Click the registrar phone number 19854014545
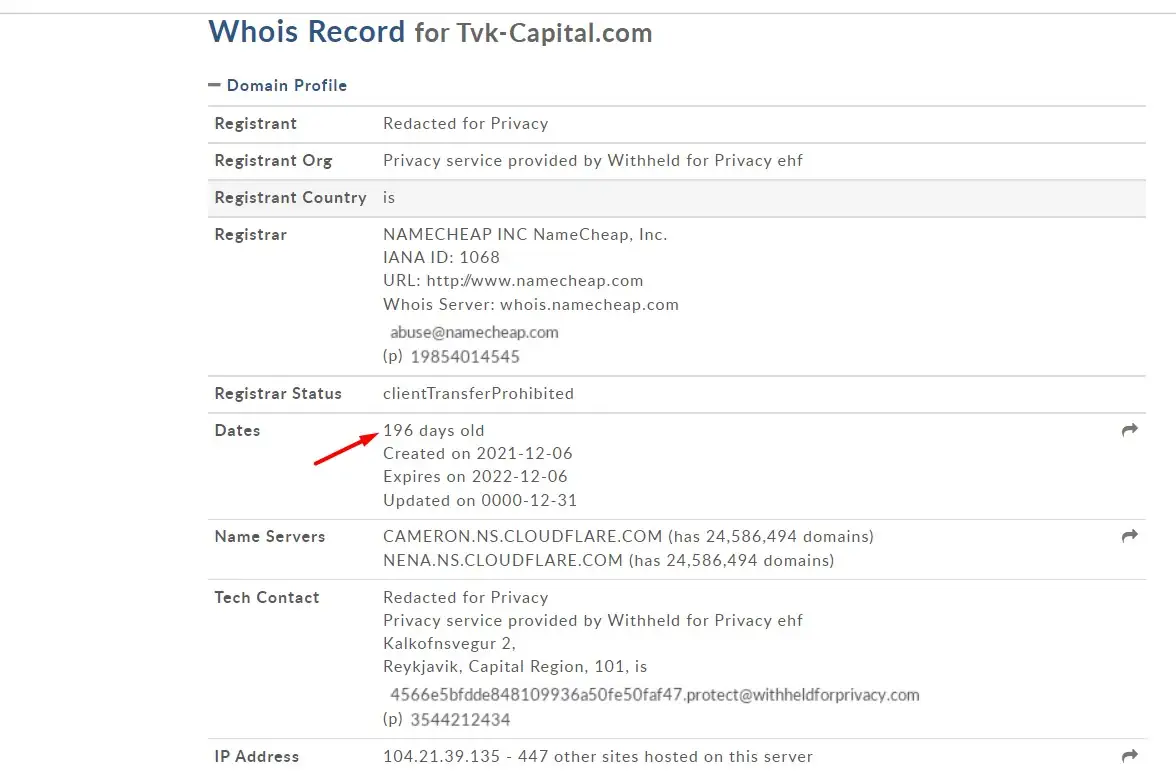 [465, 357]
